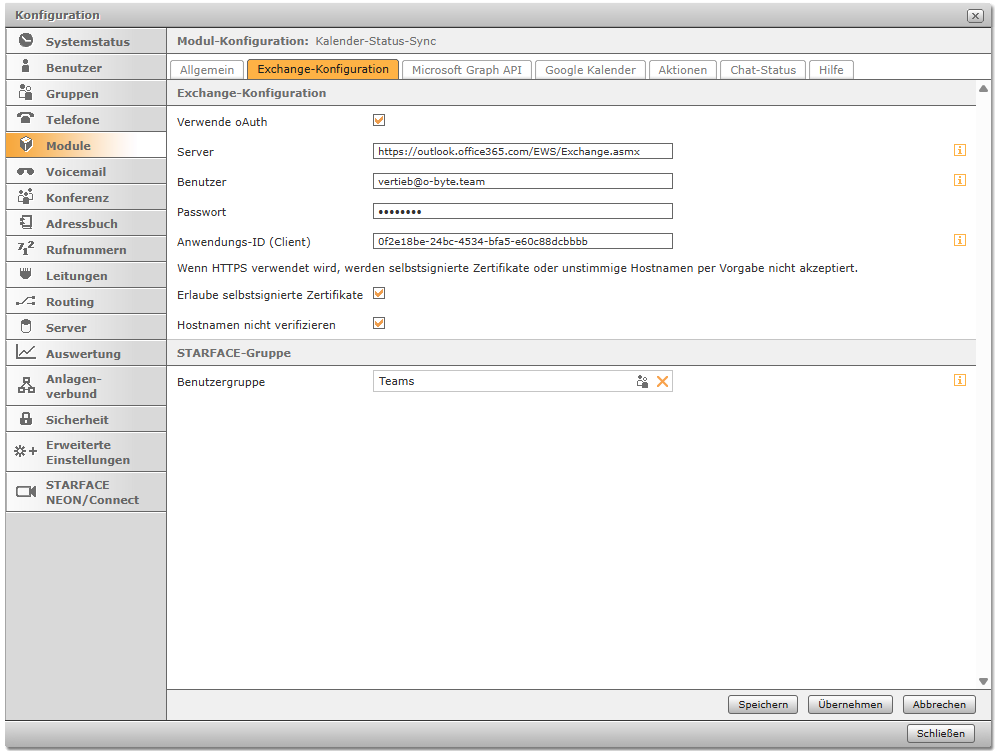Click the info icon beside Anwendungs-ID field
The image size is (1000, 756).
(x=959, y=240)
